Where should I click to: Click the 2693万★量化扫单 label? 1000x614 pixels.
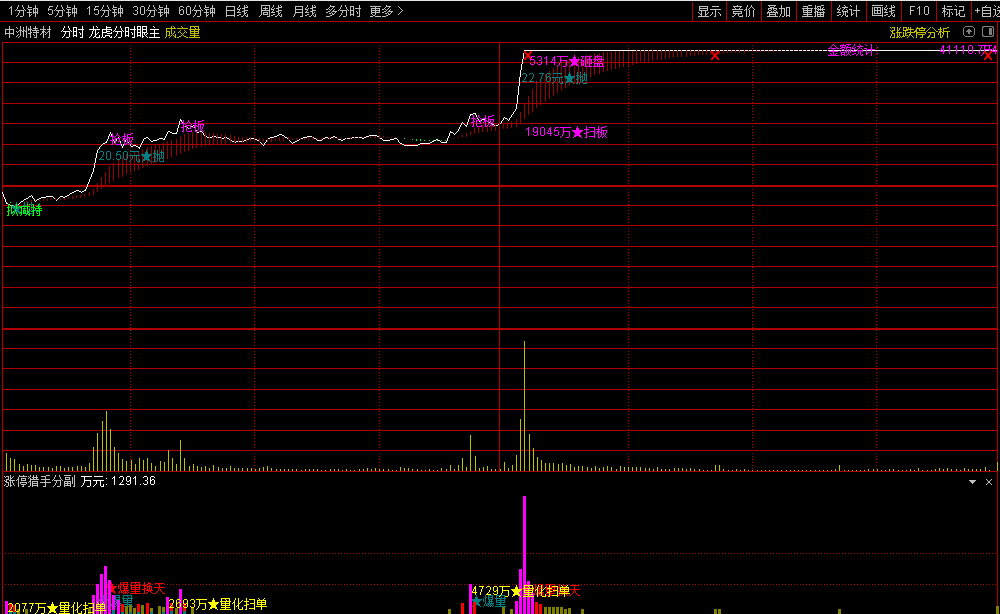pyautogui.click(x=218, y=604)
